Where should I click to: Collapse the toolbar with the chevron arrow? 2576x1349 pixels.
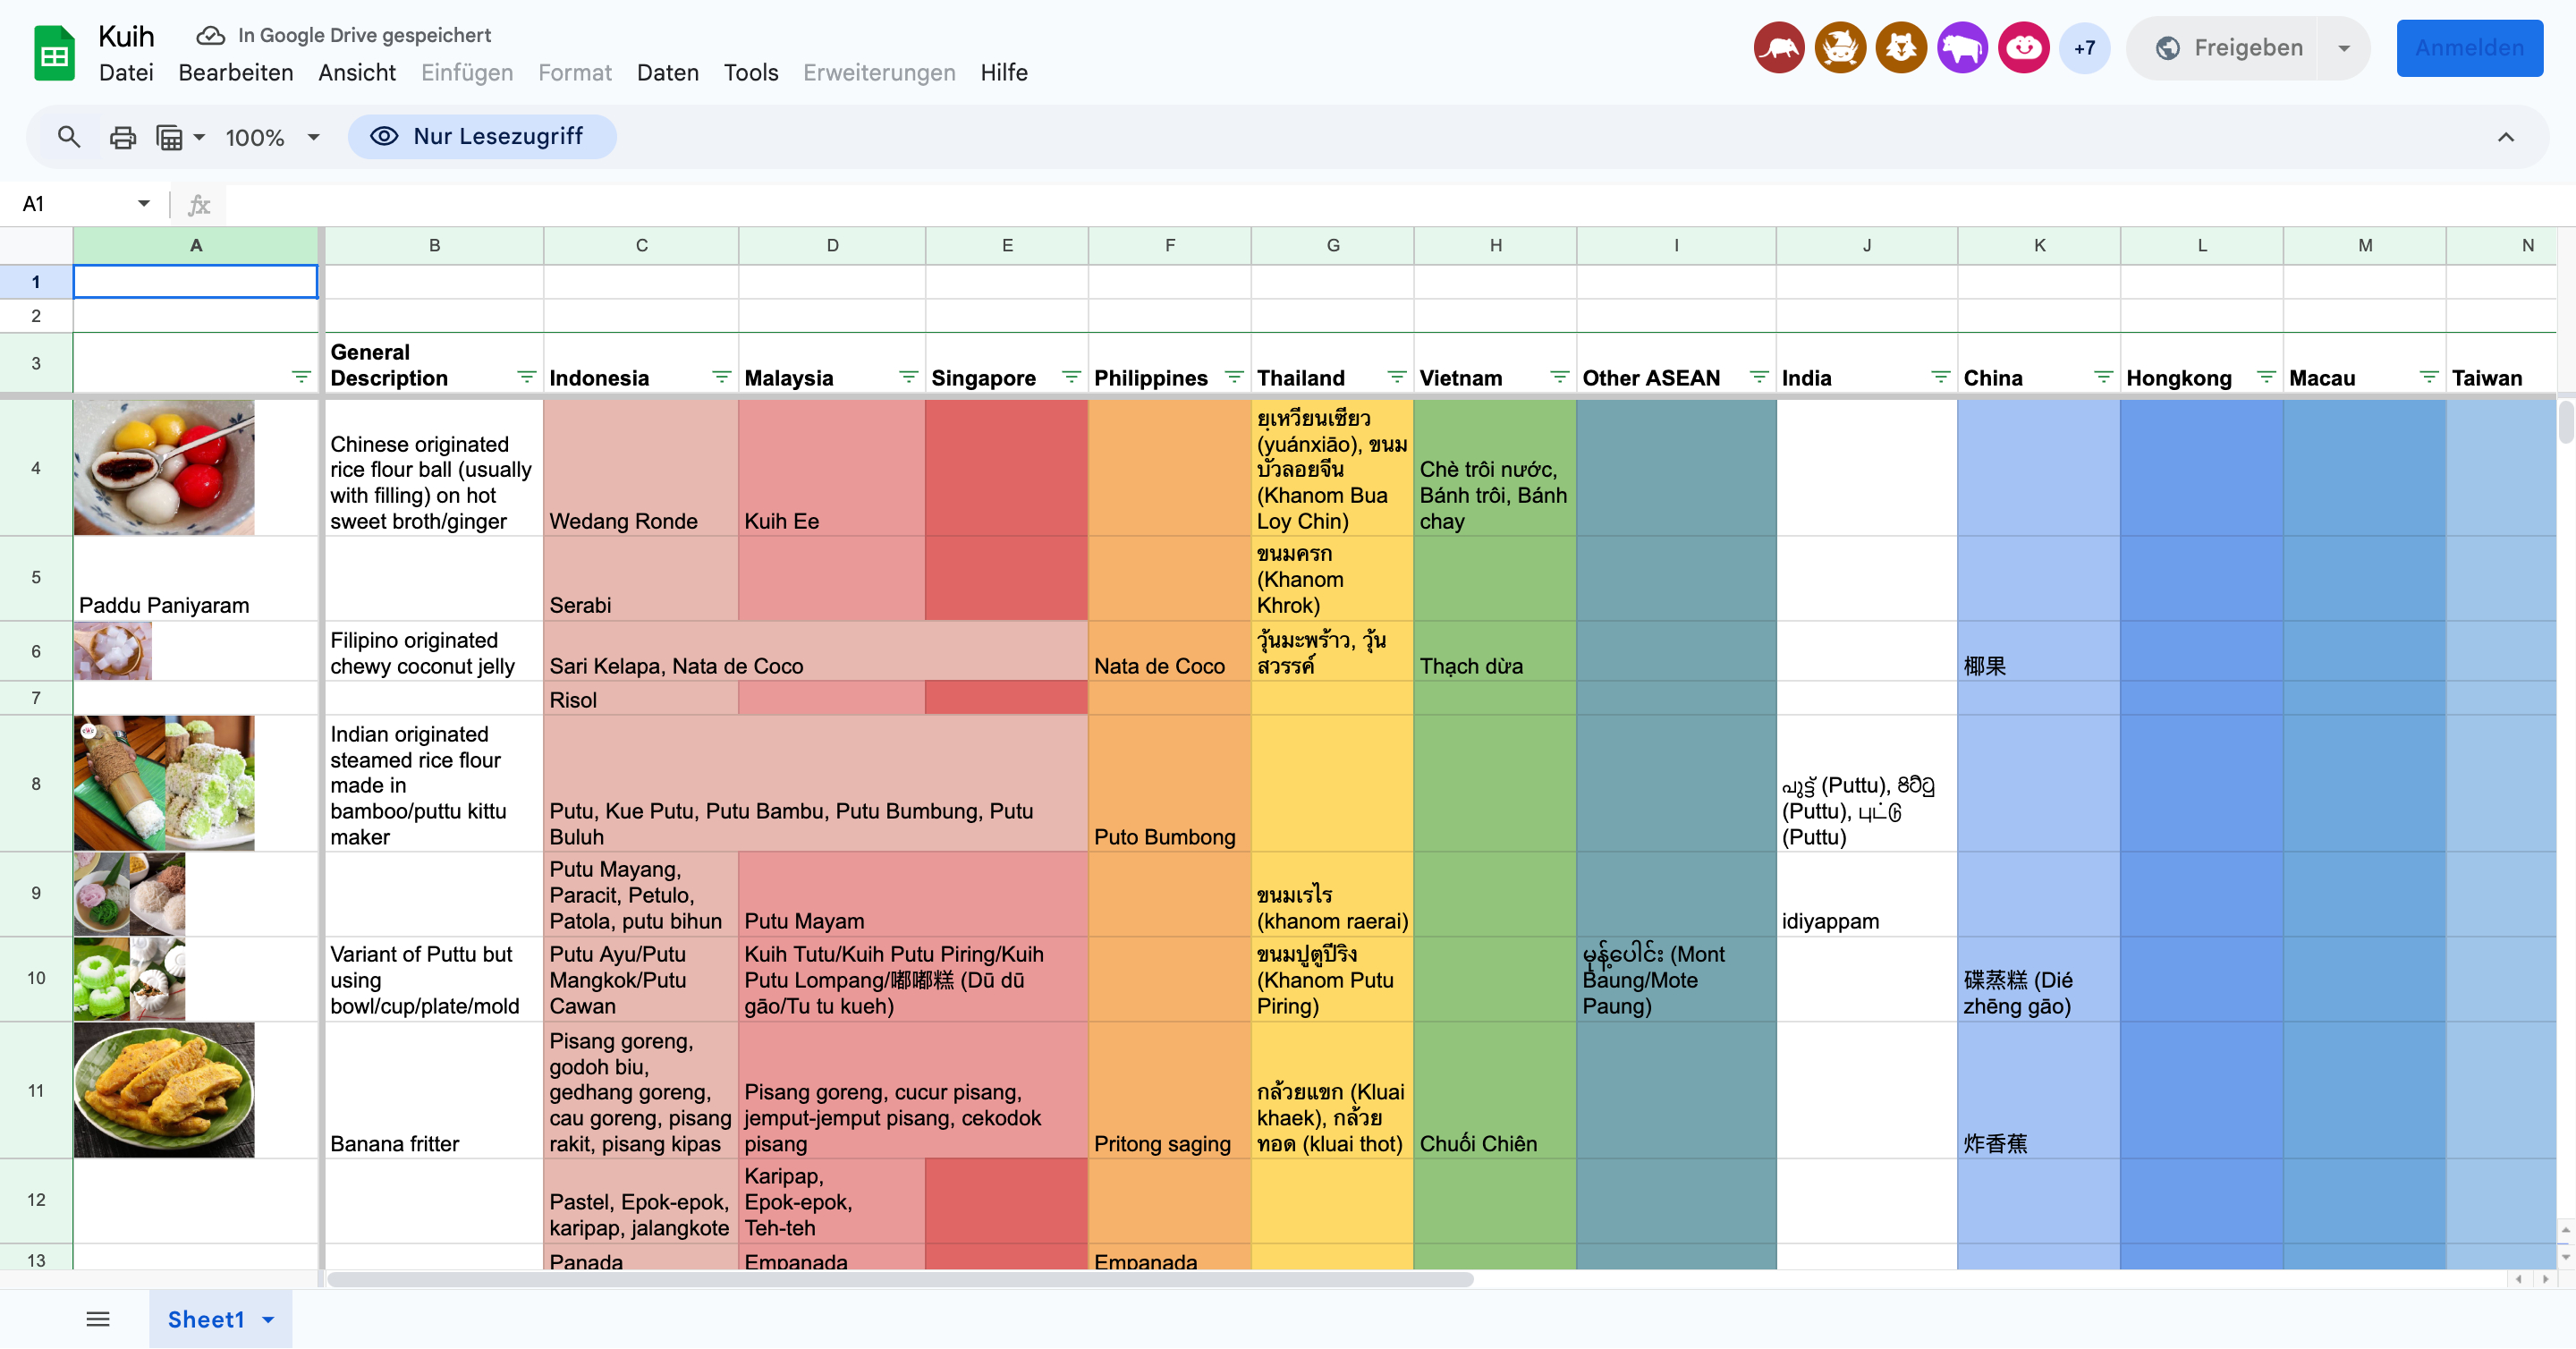click(2505, 137)
